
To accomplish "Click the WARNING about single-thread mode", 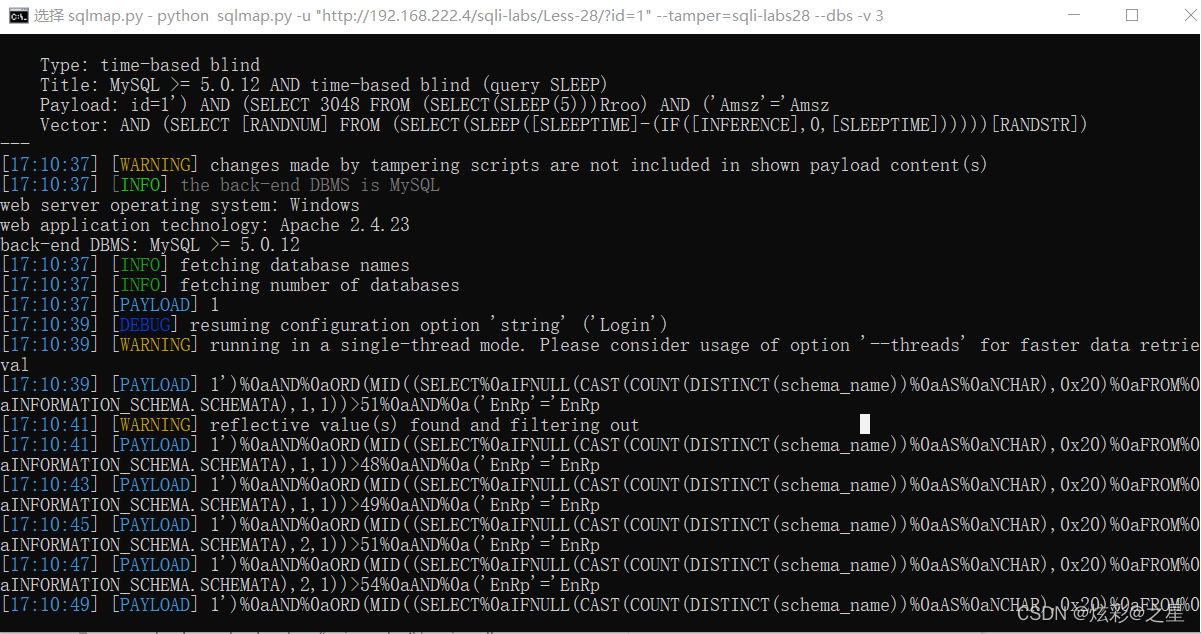I will pos(600,355).
